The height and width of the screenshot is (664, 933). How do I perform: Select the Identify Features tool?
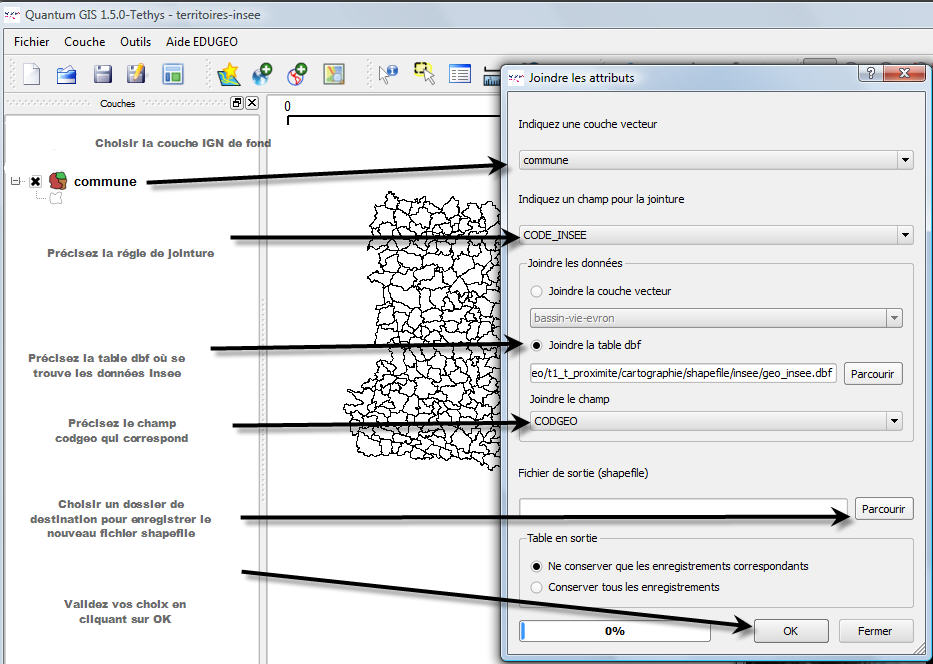coord(388,74)
